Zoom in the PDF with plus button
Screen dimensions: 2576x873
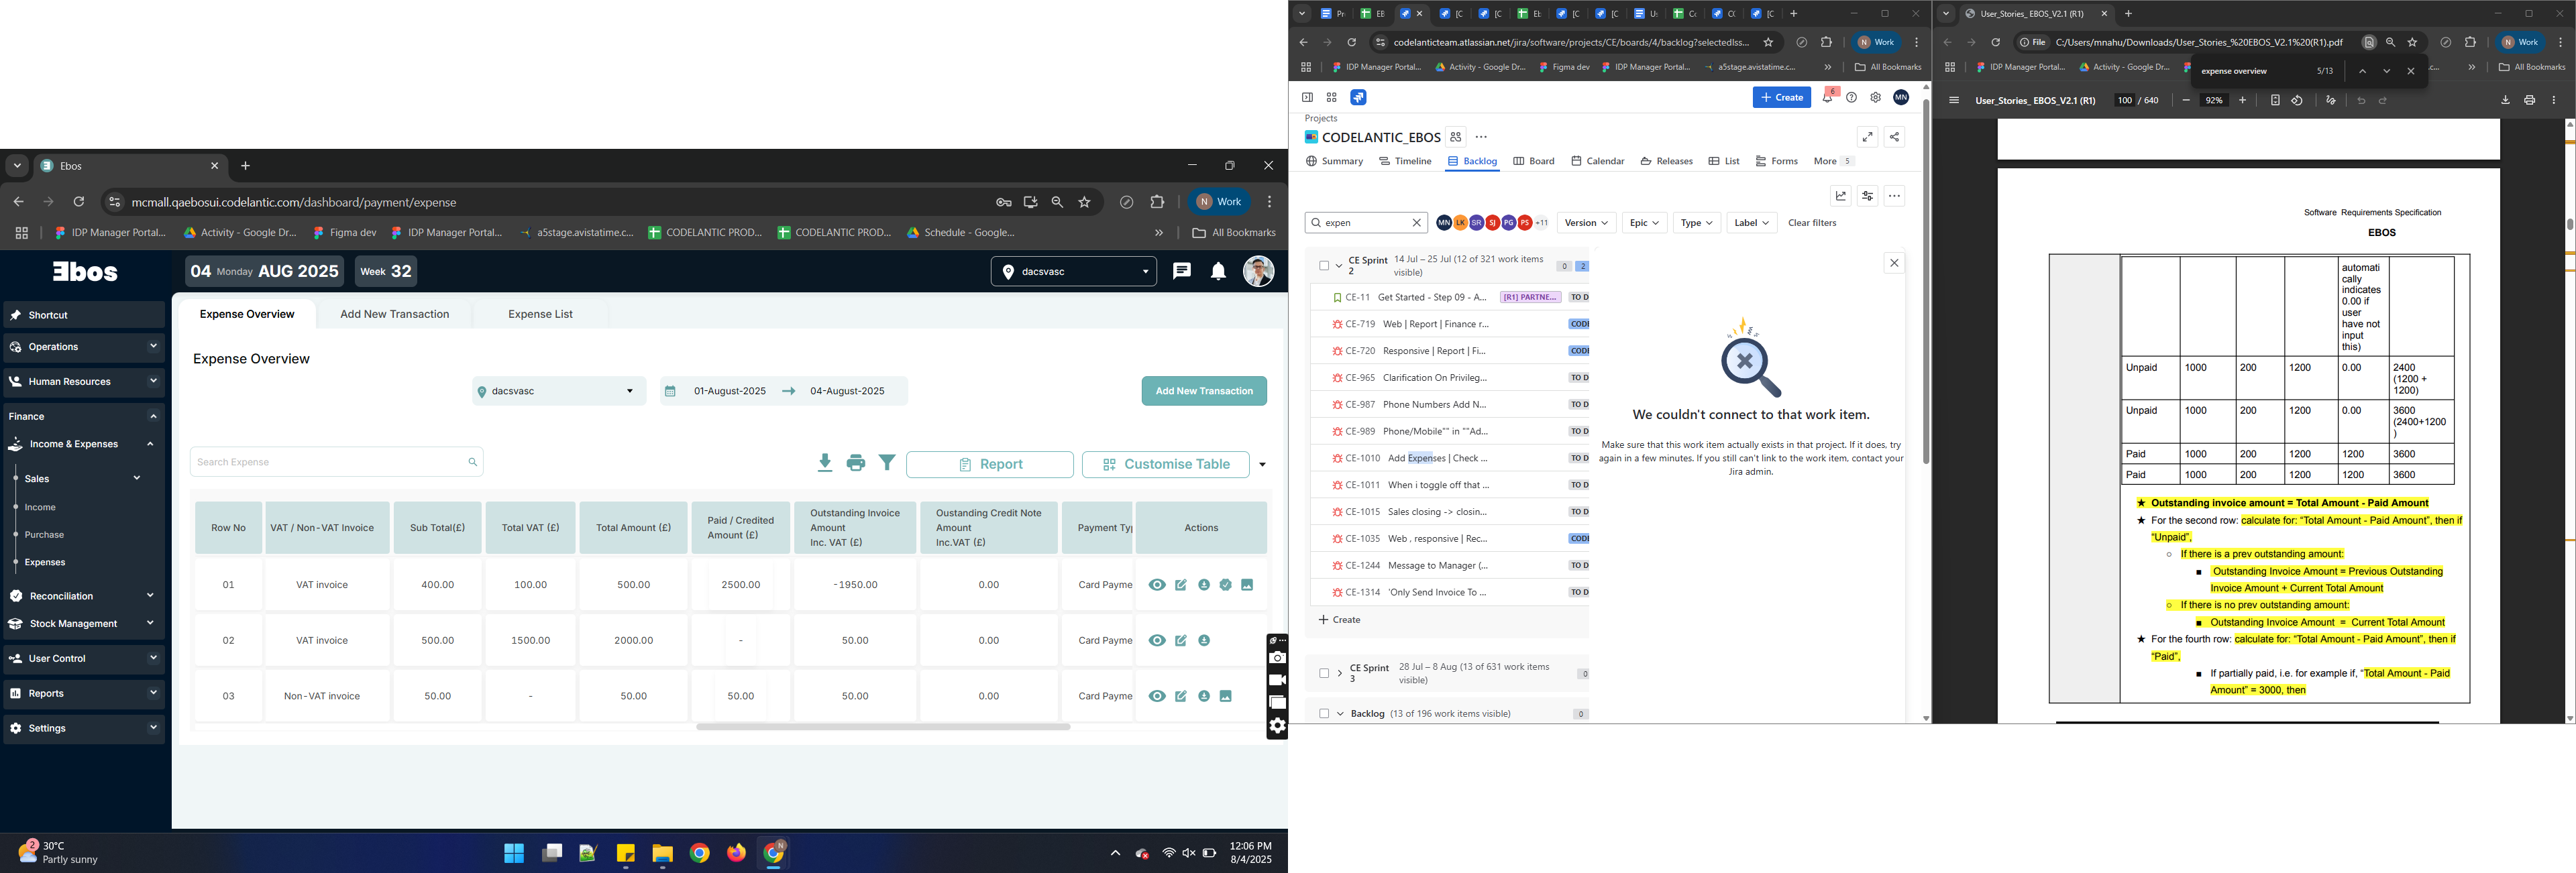[2243, 100]
